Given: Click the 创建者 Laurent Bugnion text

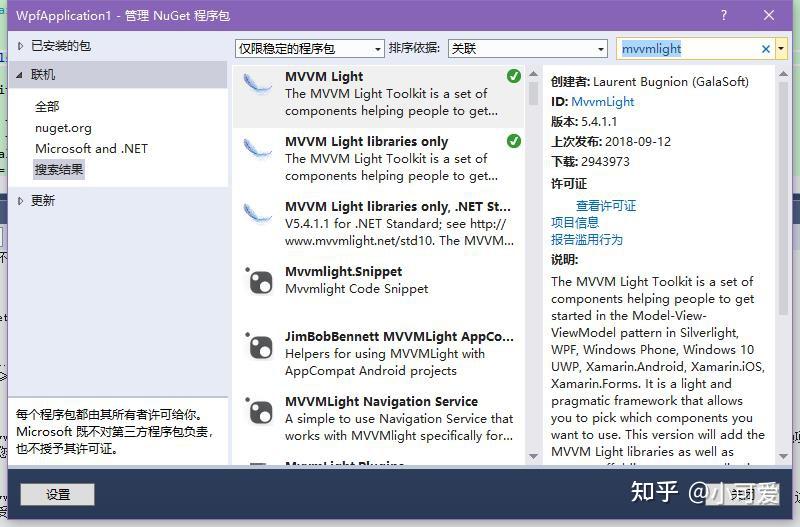Looking at the screenshot, I should 649,82.
